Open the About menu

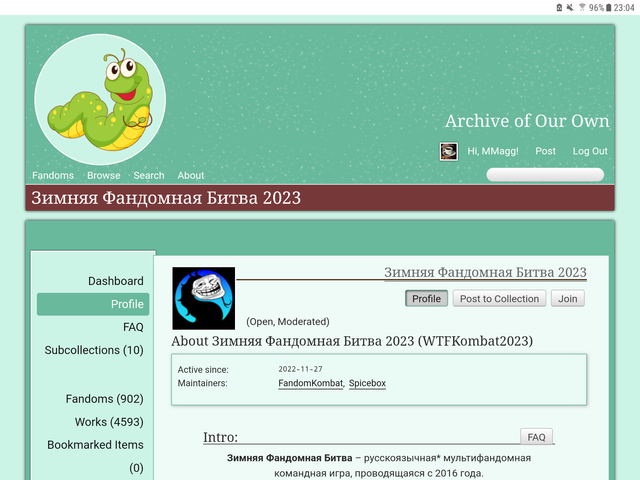[x=191, y=176]
